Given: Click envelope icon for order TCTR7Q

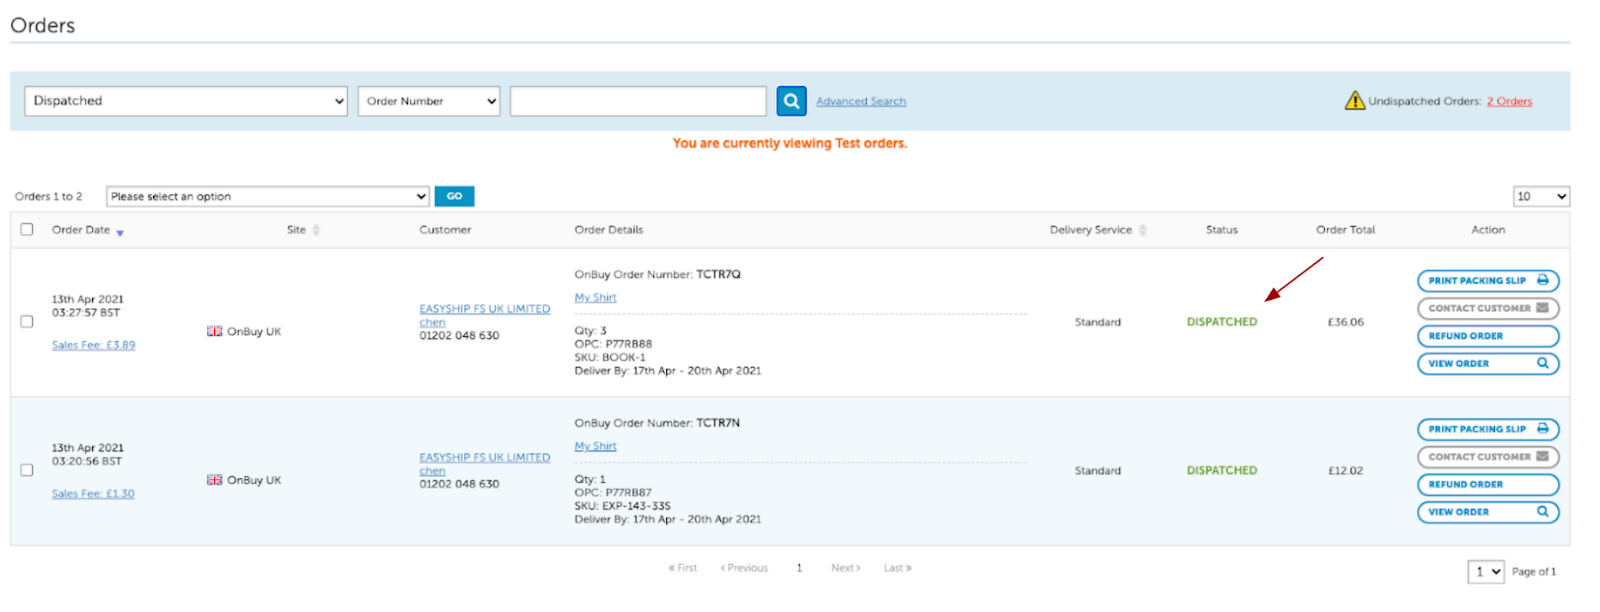Looking at the screenshot, I should [x=1542, y=308].
